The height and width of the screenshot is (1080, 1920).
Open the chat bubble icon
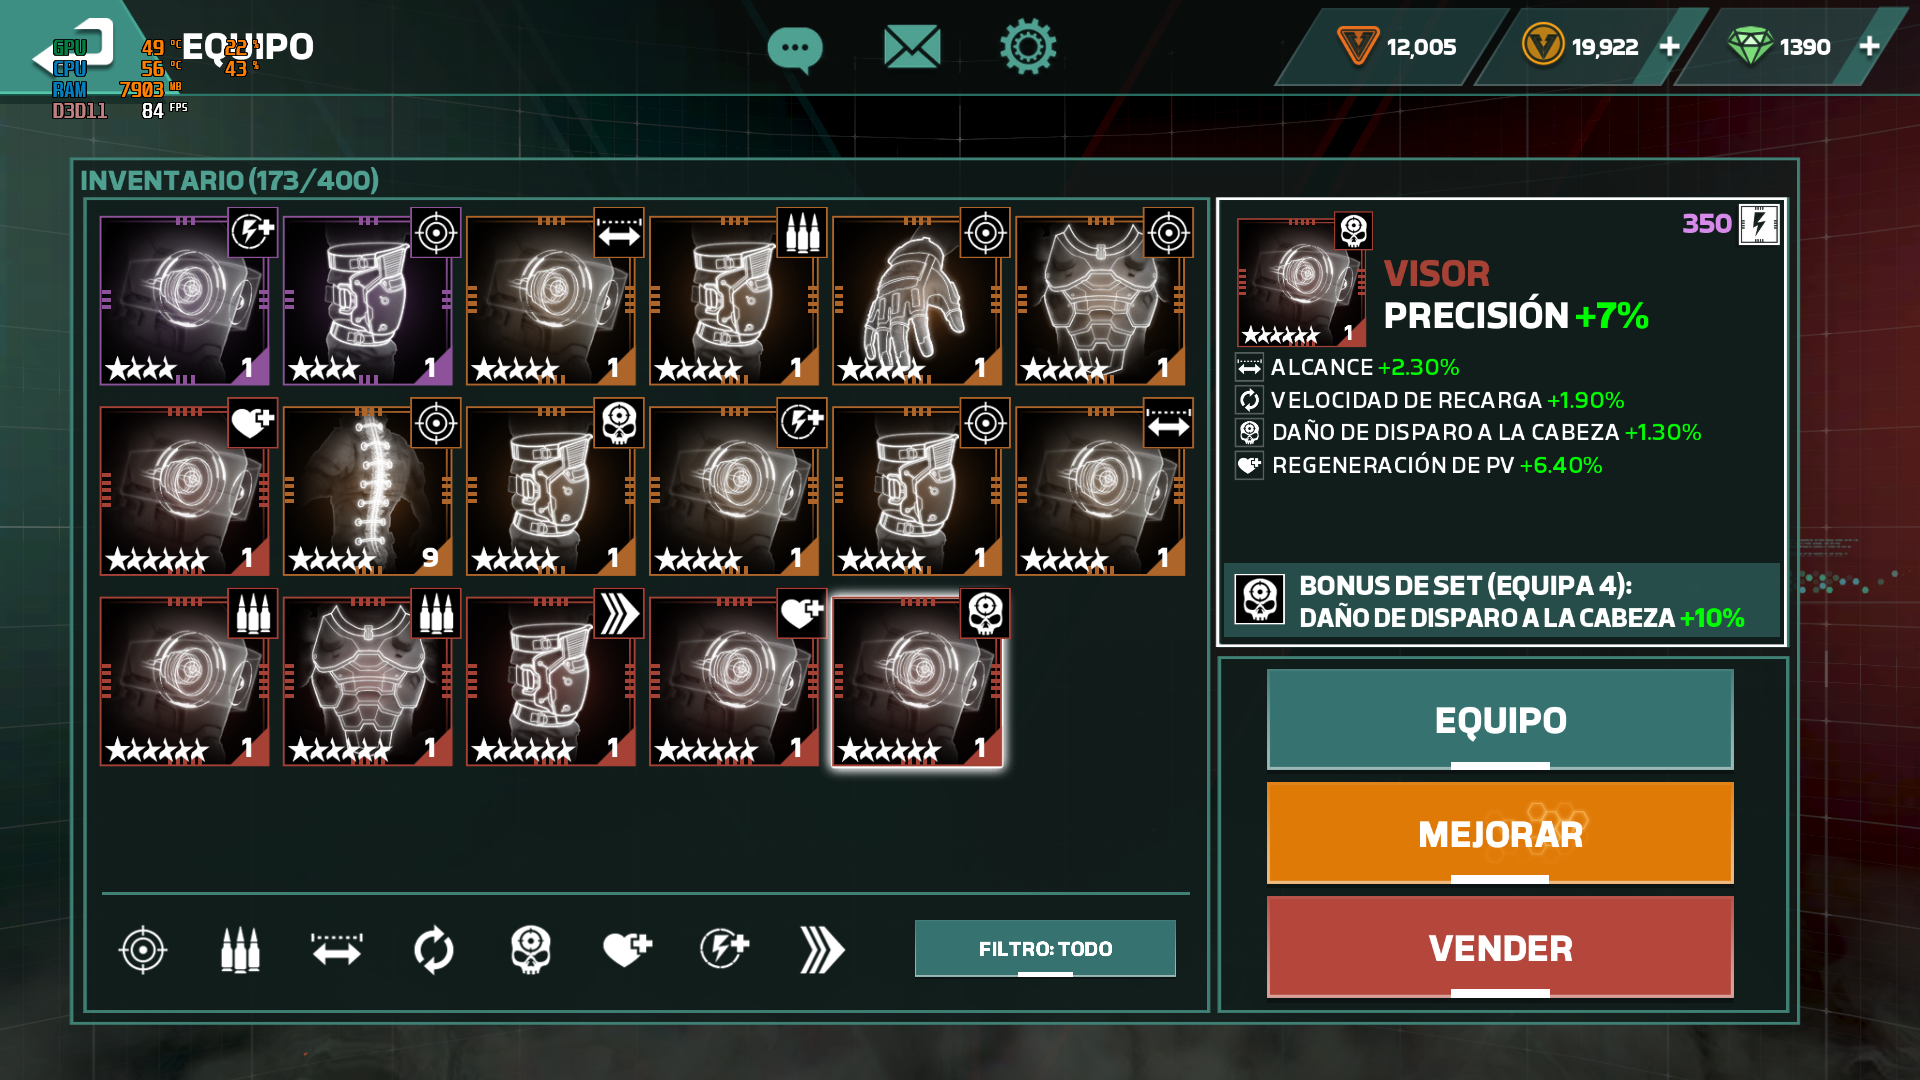coord(795,48)
